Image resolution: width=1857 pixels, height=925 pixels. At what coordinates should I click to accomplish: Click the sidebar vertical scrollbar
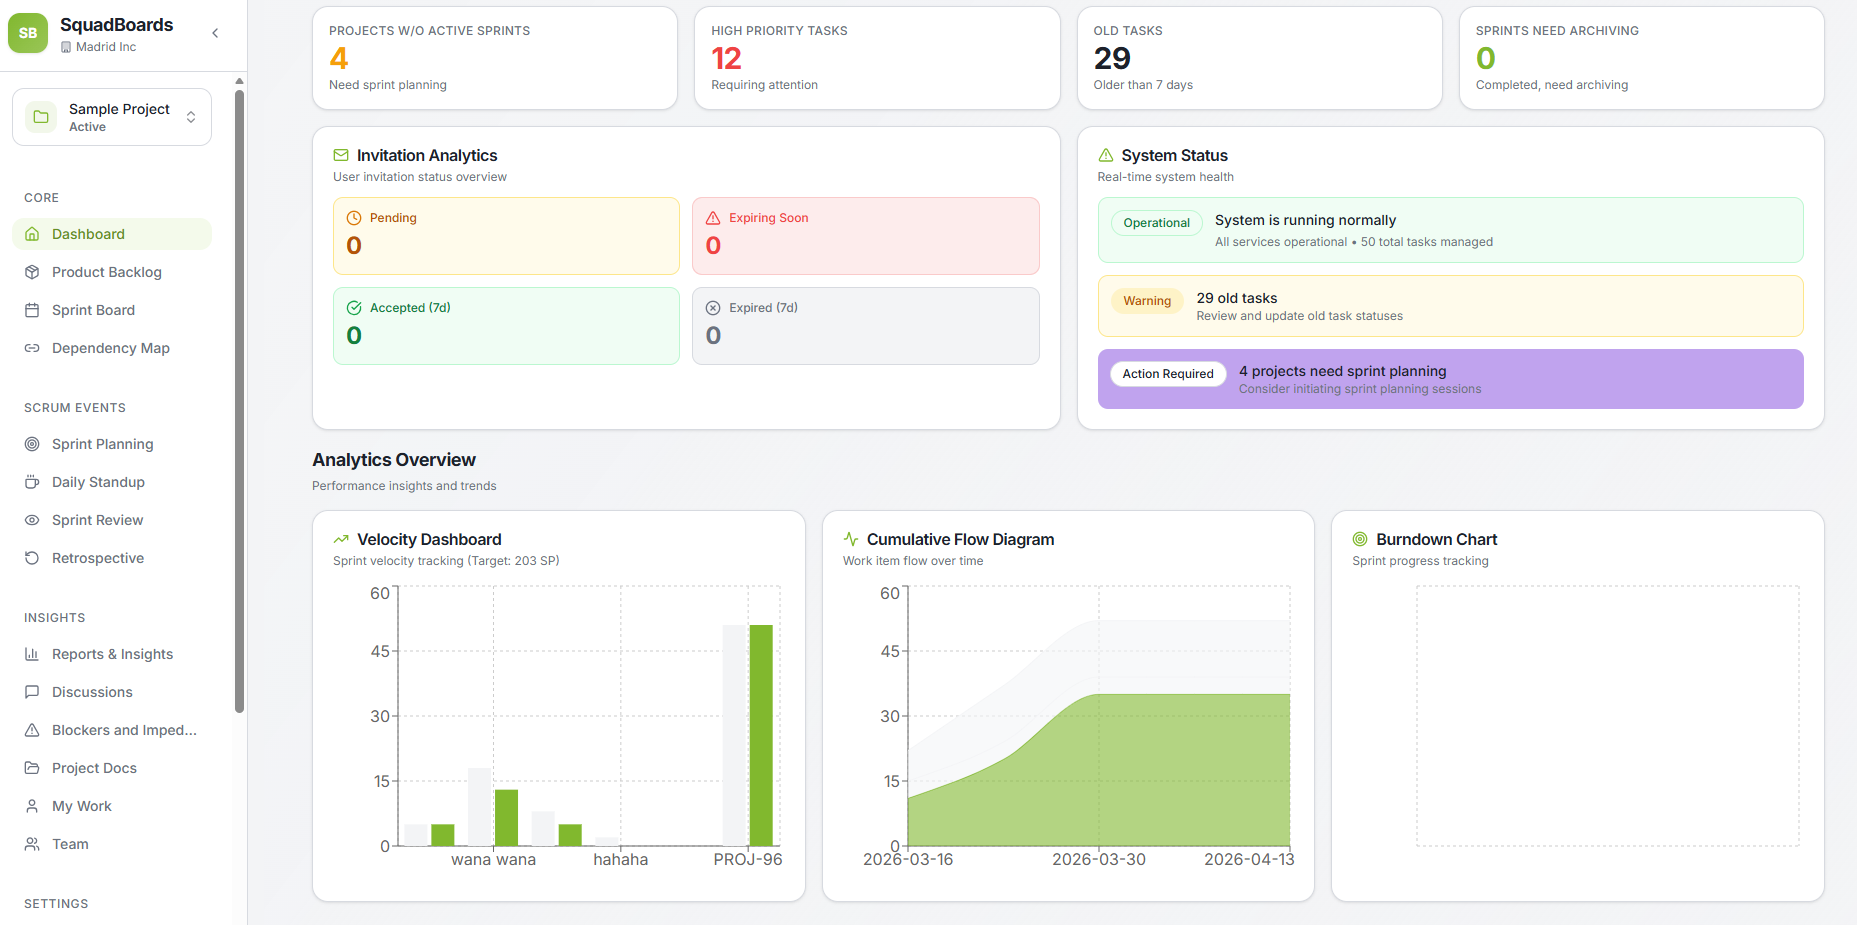point(239,400)
